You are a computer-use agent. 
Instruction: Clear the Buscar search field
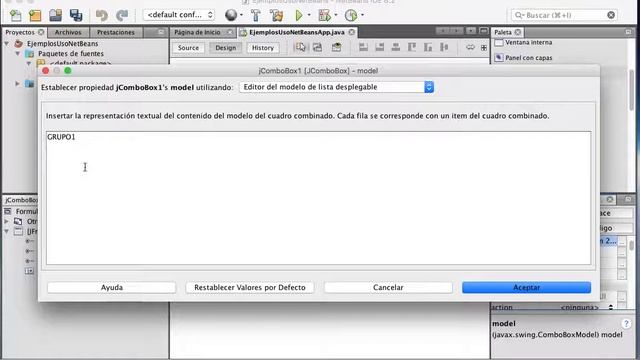611,15
